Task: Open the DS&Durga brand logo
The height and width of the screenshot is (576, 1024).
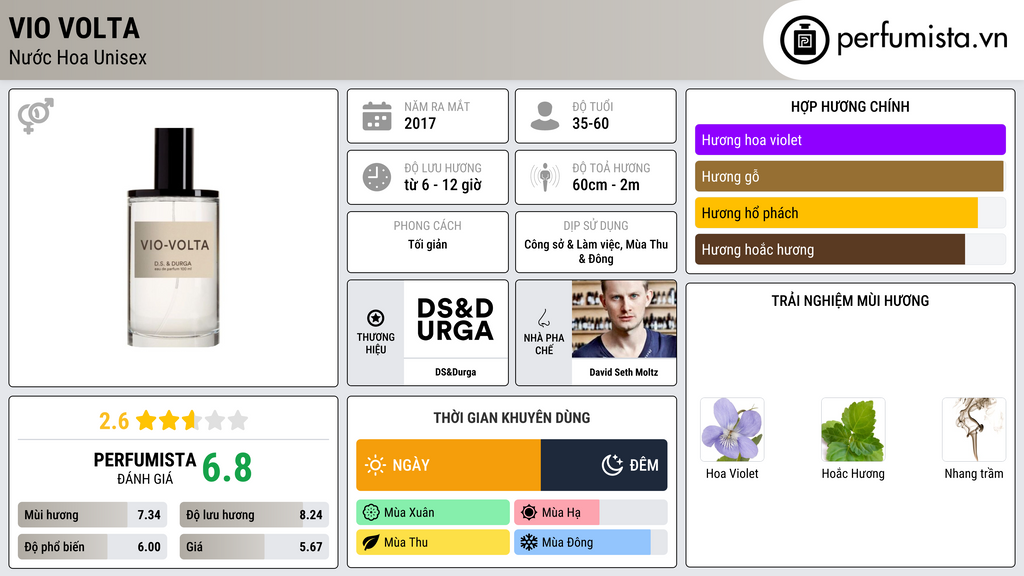Action: tap(455, 319)
